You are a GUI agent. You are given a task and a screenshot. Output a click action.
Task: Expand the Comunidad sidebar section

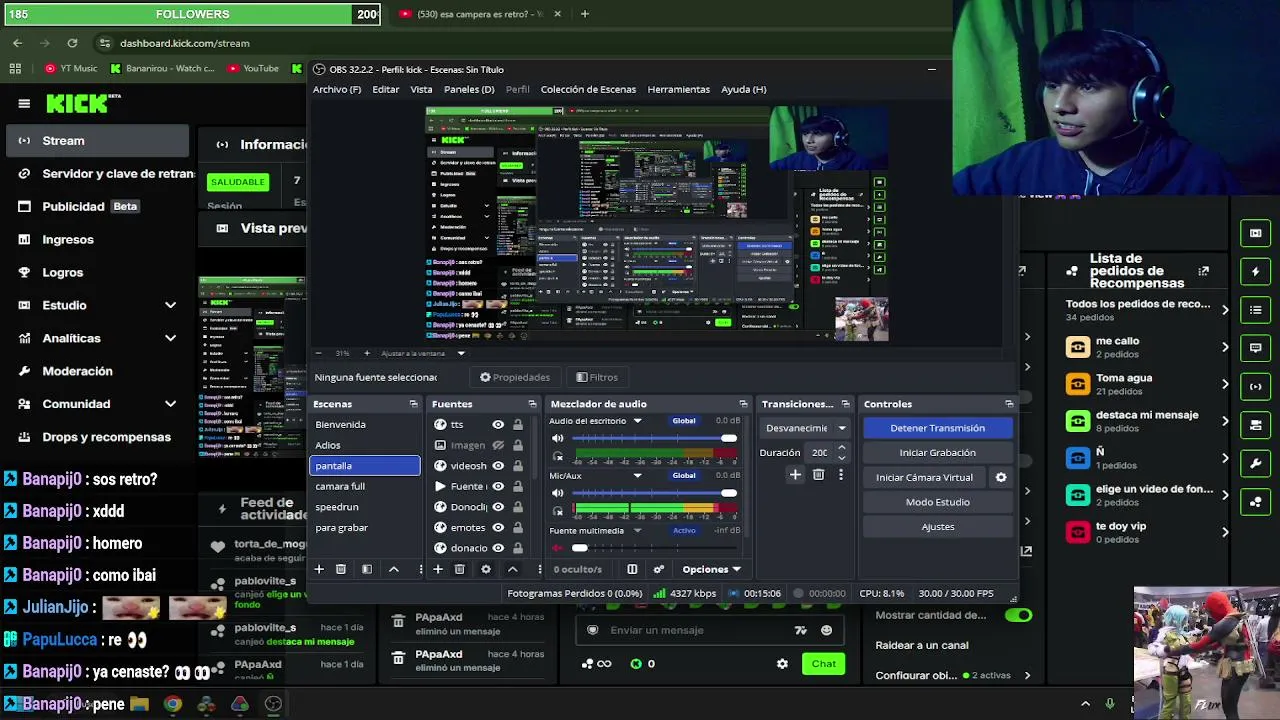point(170,404)
